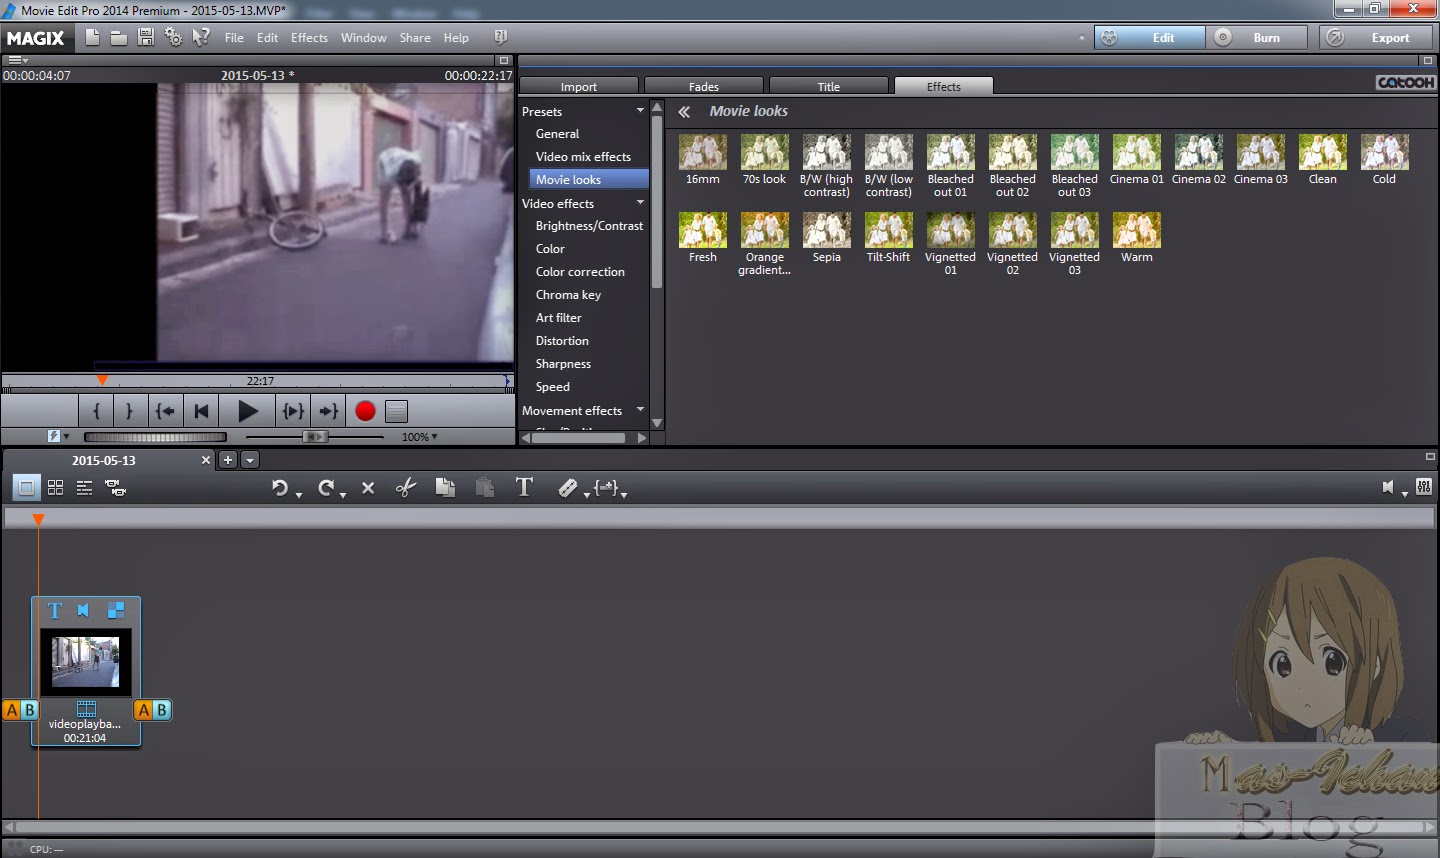Activate the context help cursor icon

coord(201,37)
